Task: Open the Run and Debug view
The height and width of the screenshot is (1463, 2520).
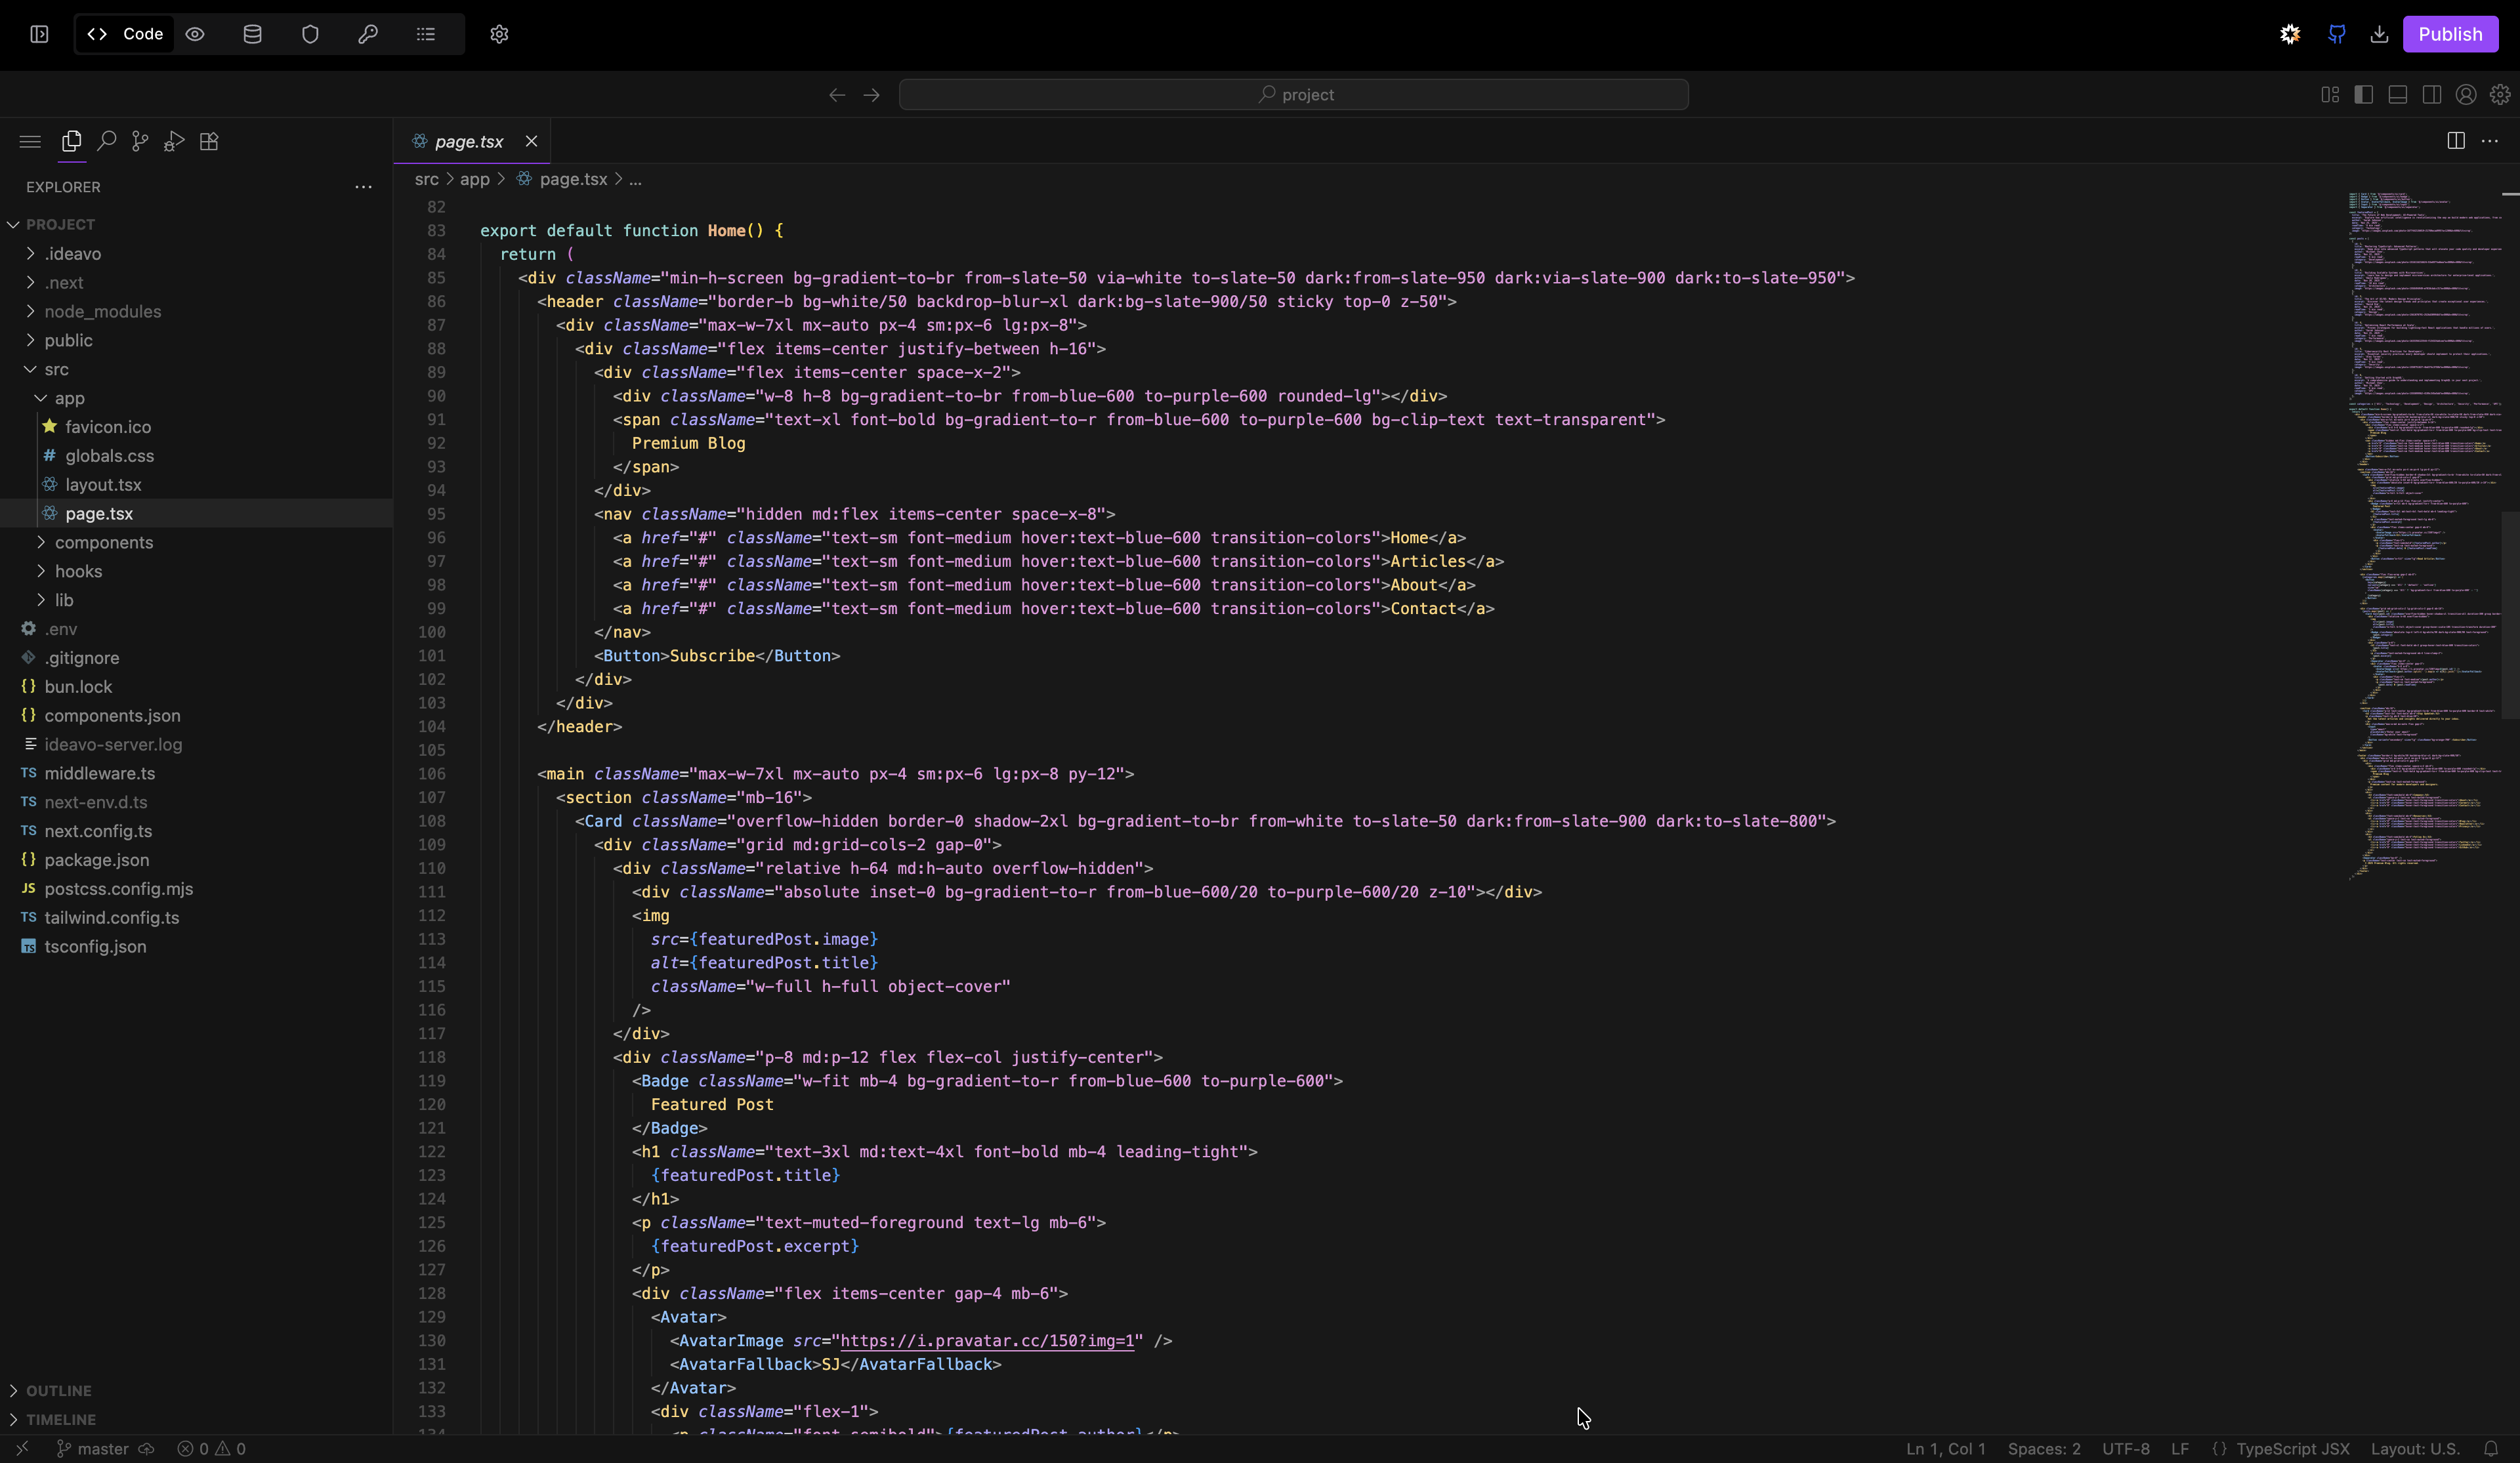Action: 174,141
